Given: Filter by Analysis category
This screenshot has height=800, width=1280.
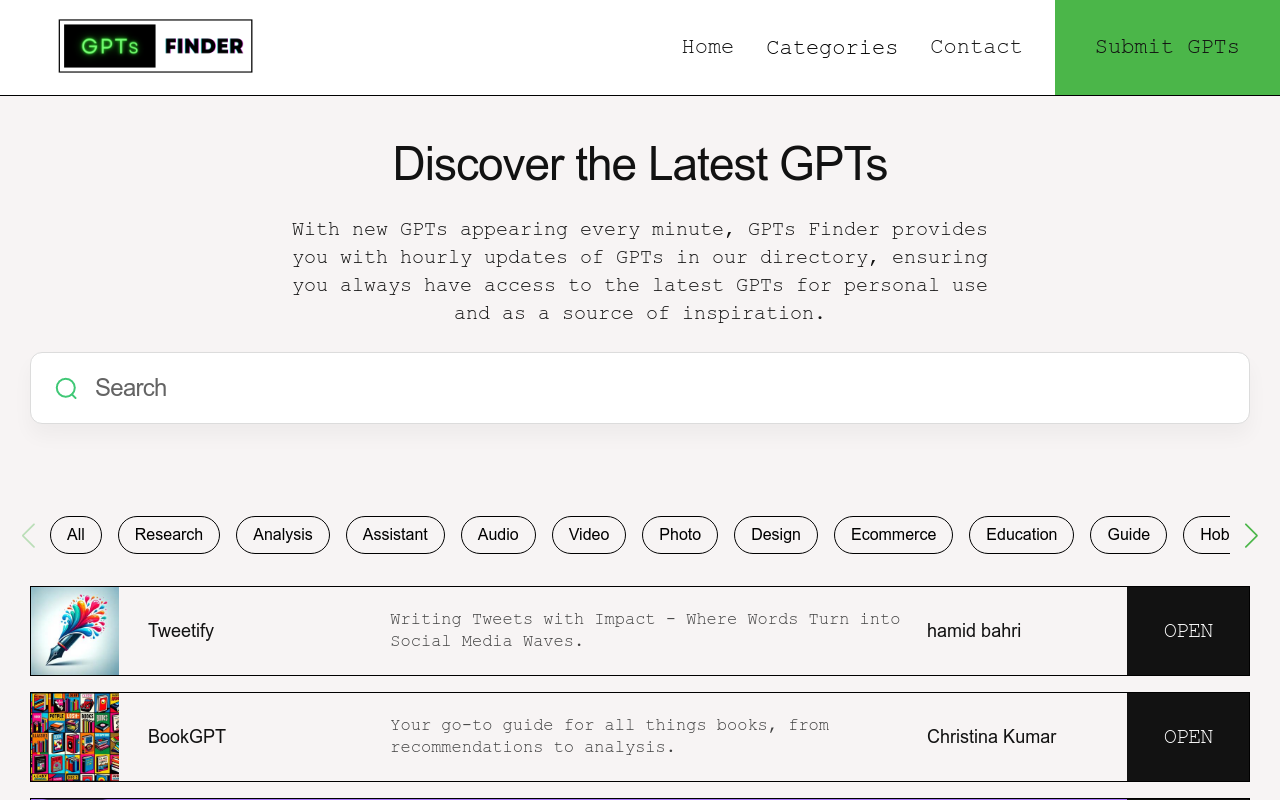Looking at the screenshot, I should 283,535.
